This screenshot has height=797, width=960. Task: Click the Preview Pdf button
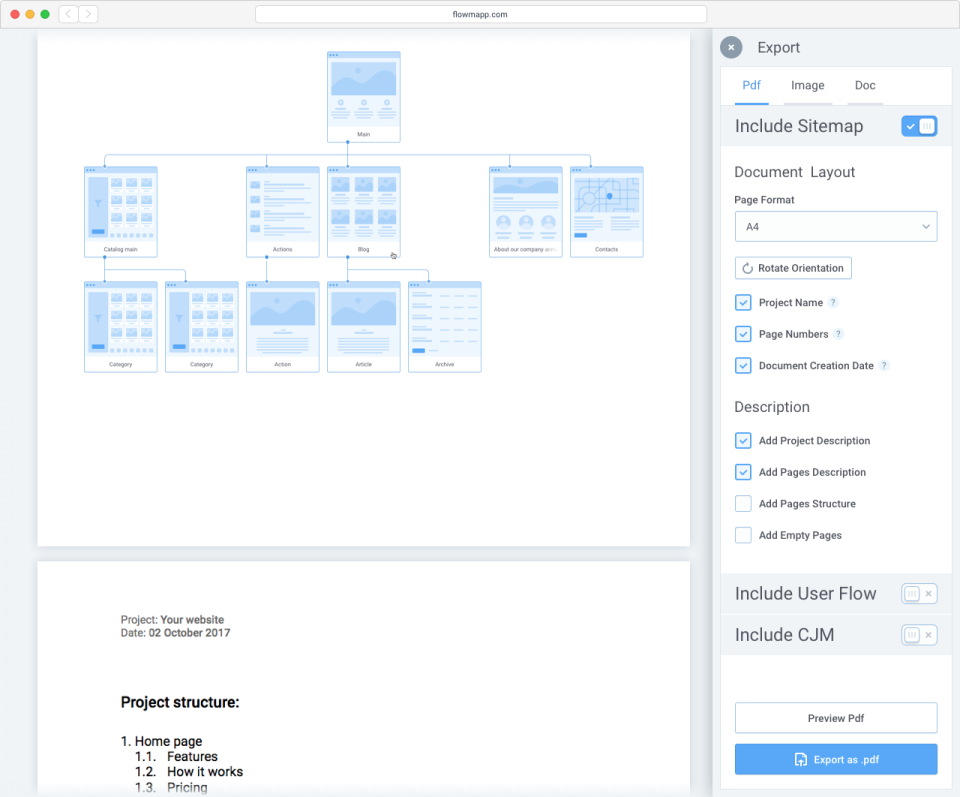click(835, 717)
